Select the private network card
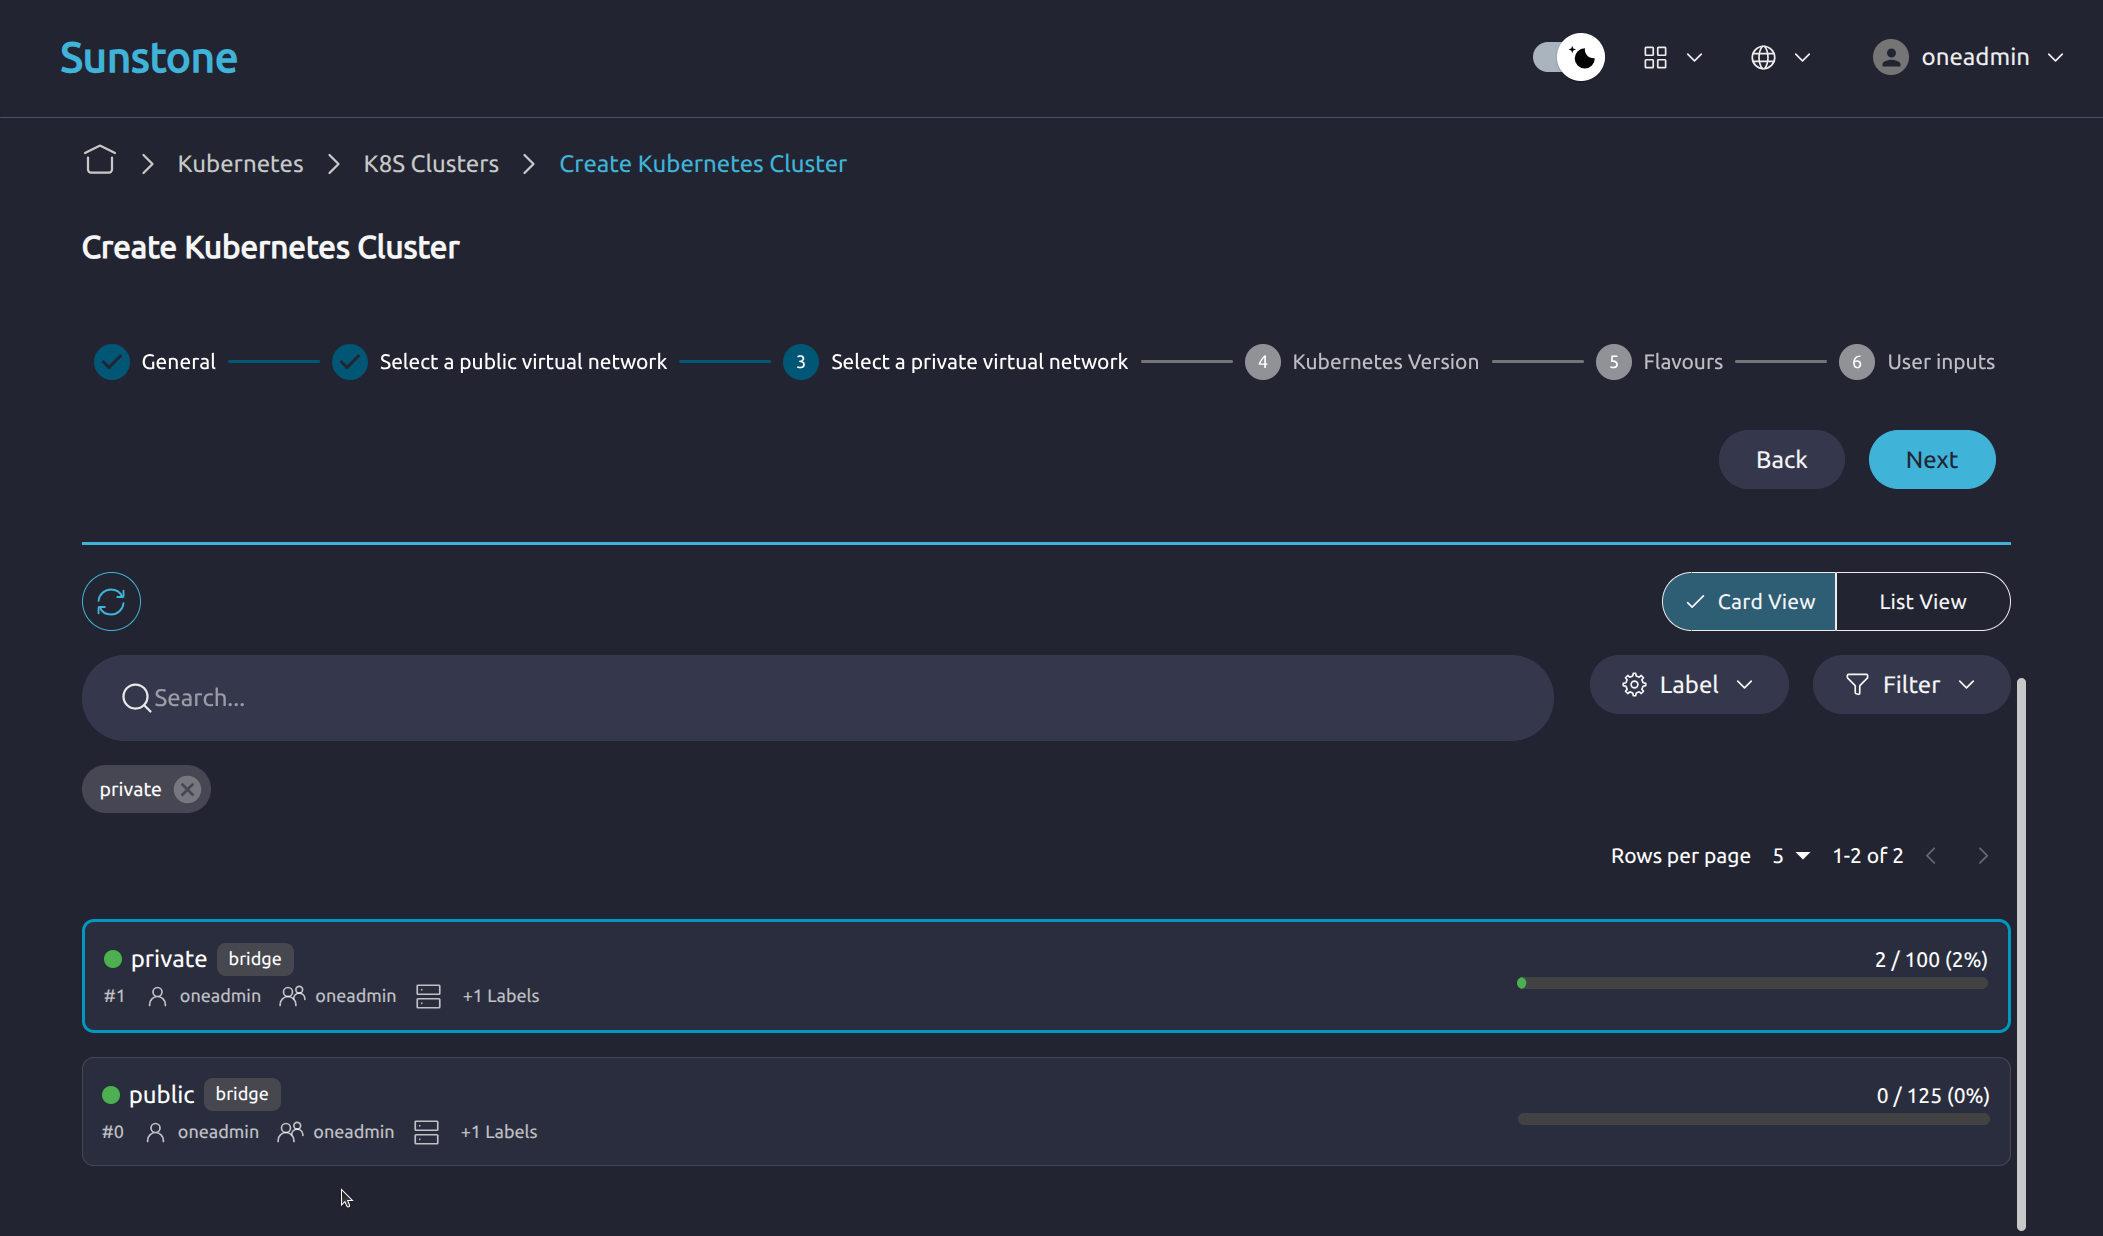 coord(1045,975)
